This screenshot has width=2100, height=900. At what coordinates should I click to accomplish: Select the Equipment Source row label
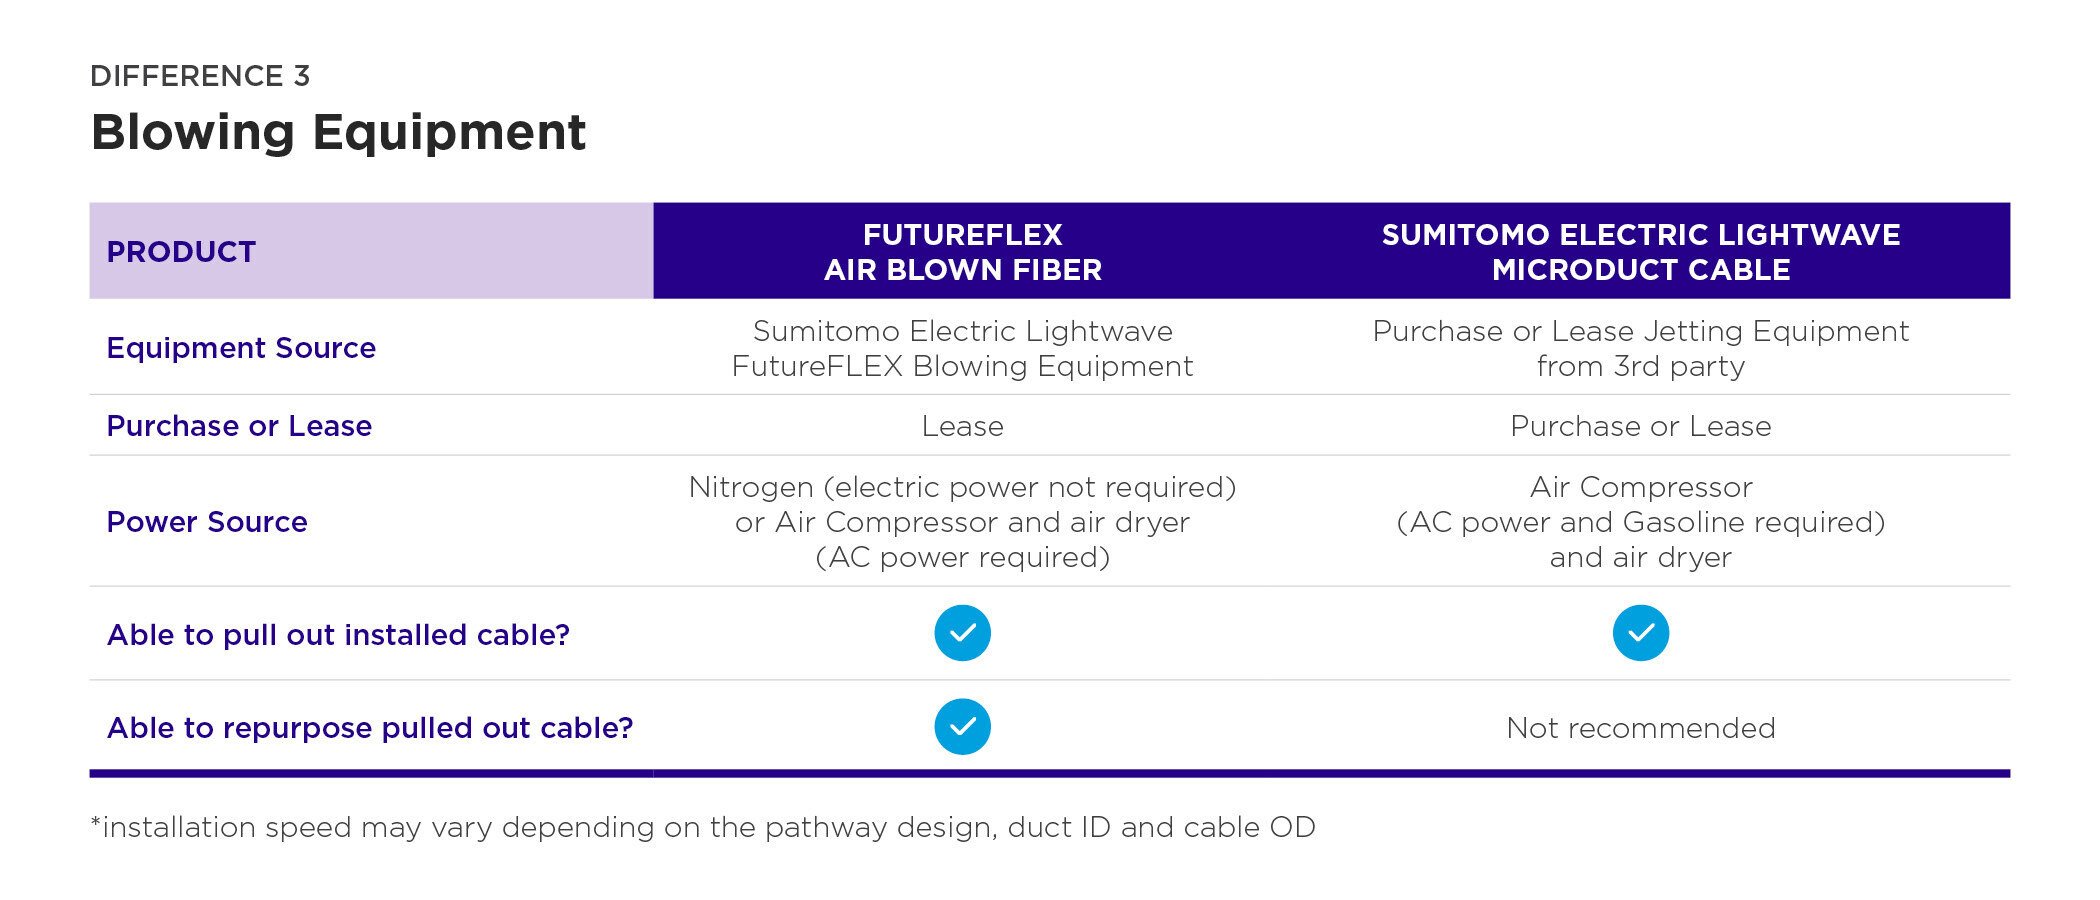coord(241,348)
